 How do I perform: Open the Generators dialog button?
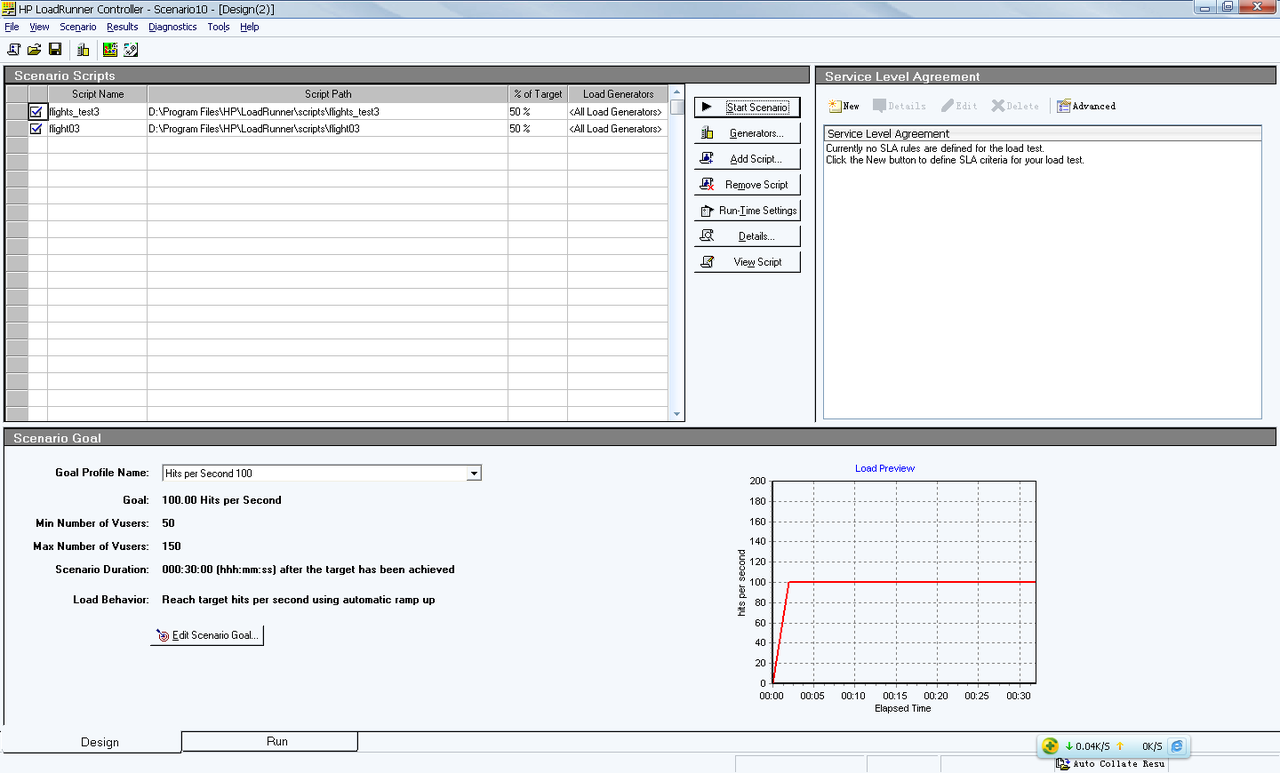[x=747, y=133]
